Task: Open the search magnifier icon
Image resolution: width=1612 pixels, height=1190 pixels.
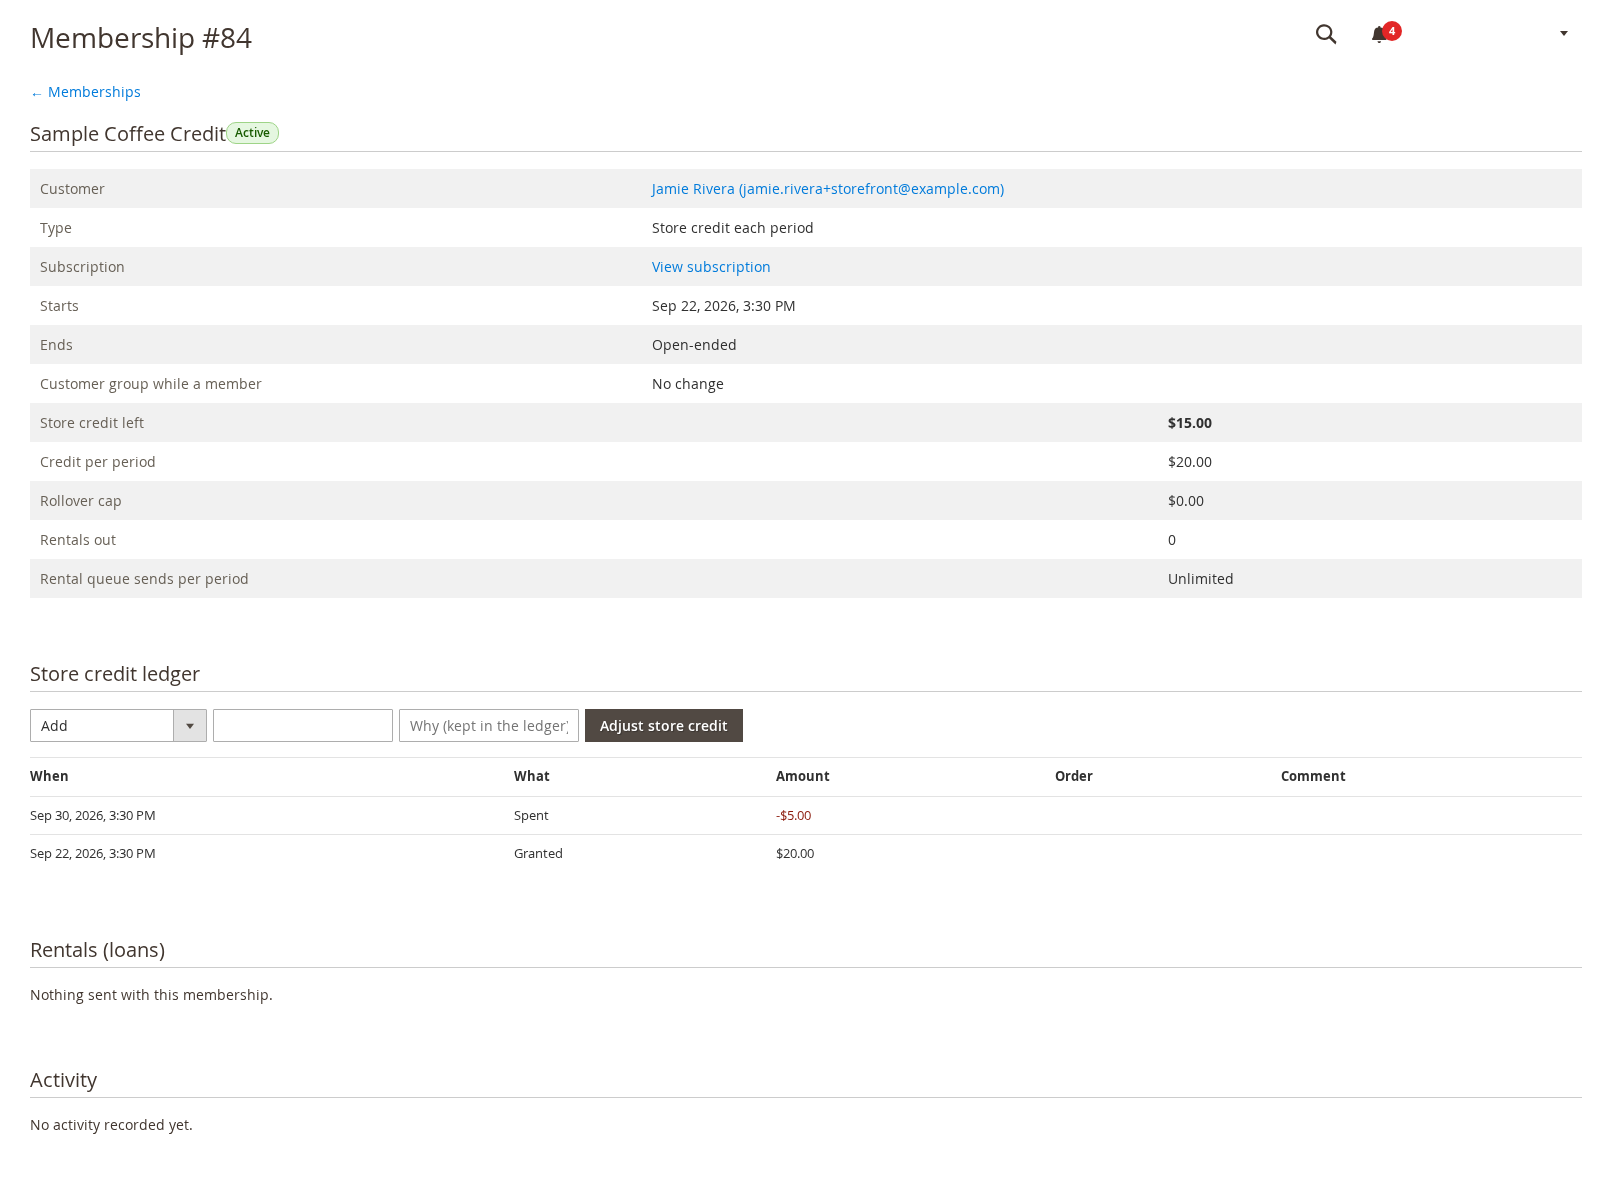Action: point(1326,34)
